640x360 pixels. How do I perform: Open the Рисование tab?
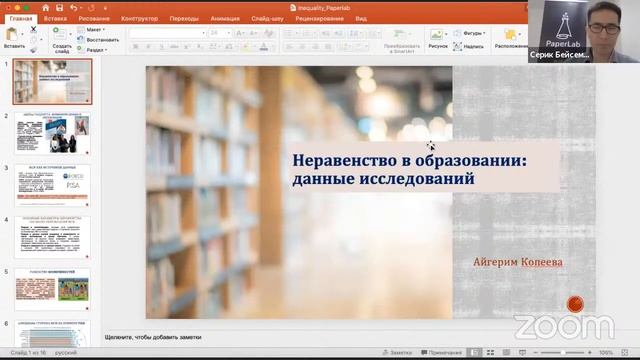[94, 19]
